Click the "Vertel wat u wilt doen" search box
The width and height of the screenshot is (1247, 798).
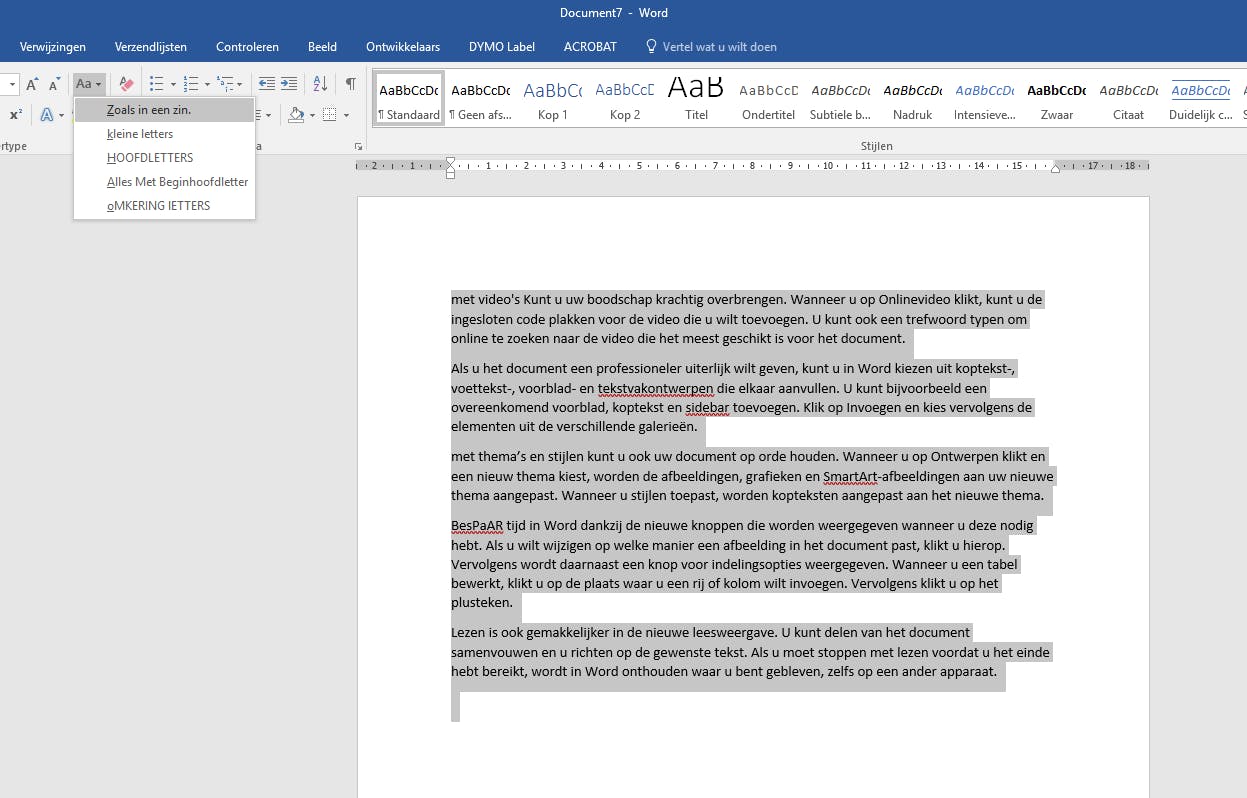[x=720, y=47]
